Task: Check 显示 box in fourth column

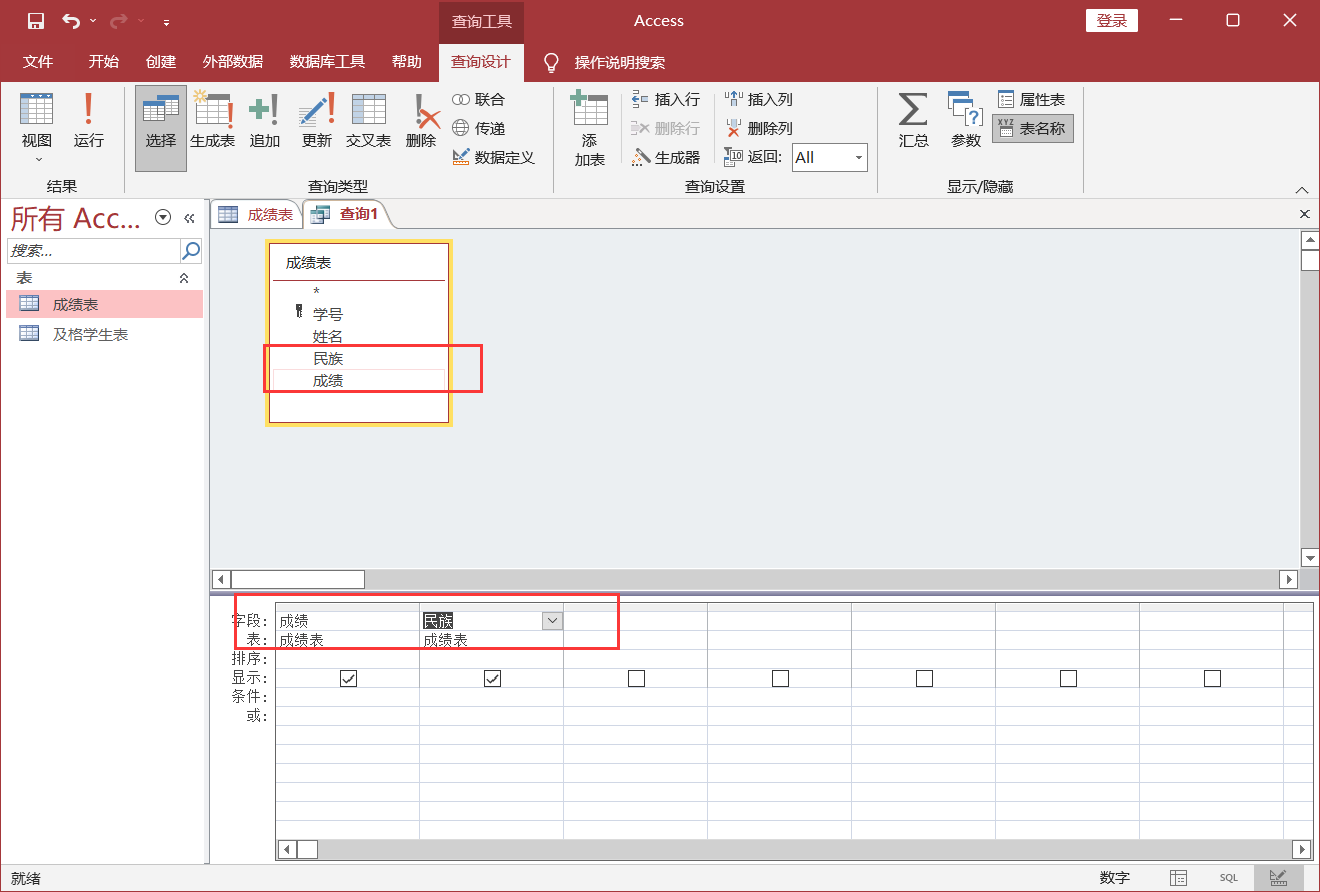Action: pos(780,679)
